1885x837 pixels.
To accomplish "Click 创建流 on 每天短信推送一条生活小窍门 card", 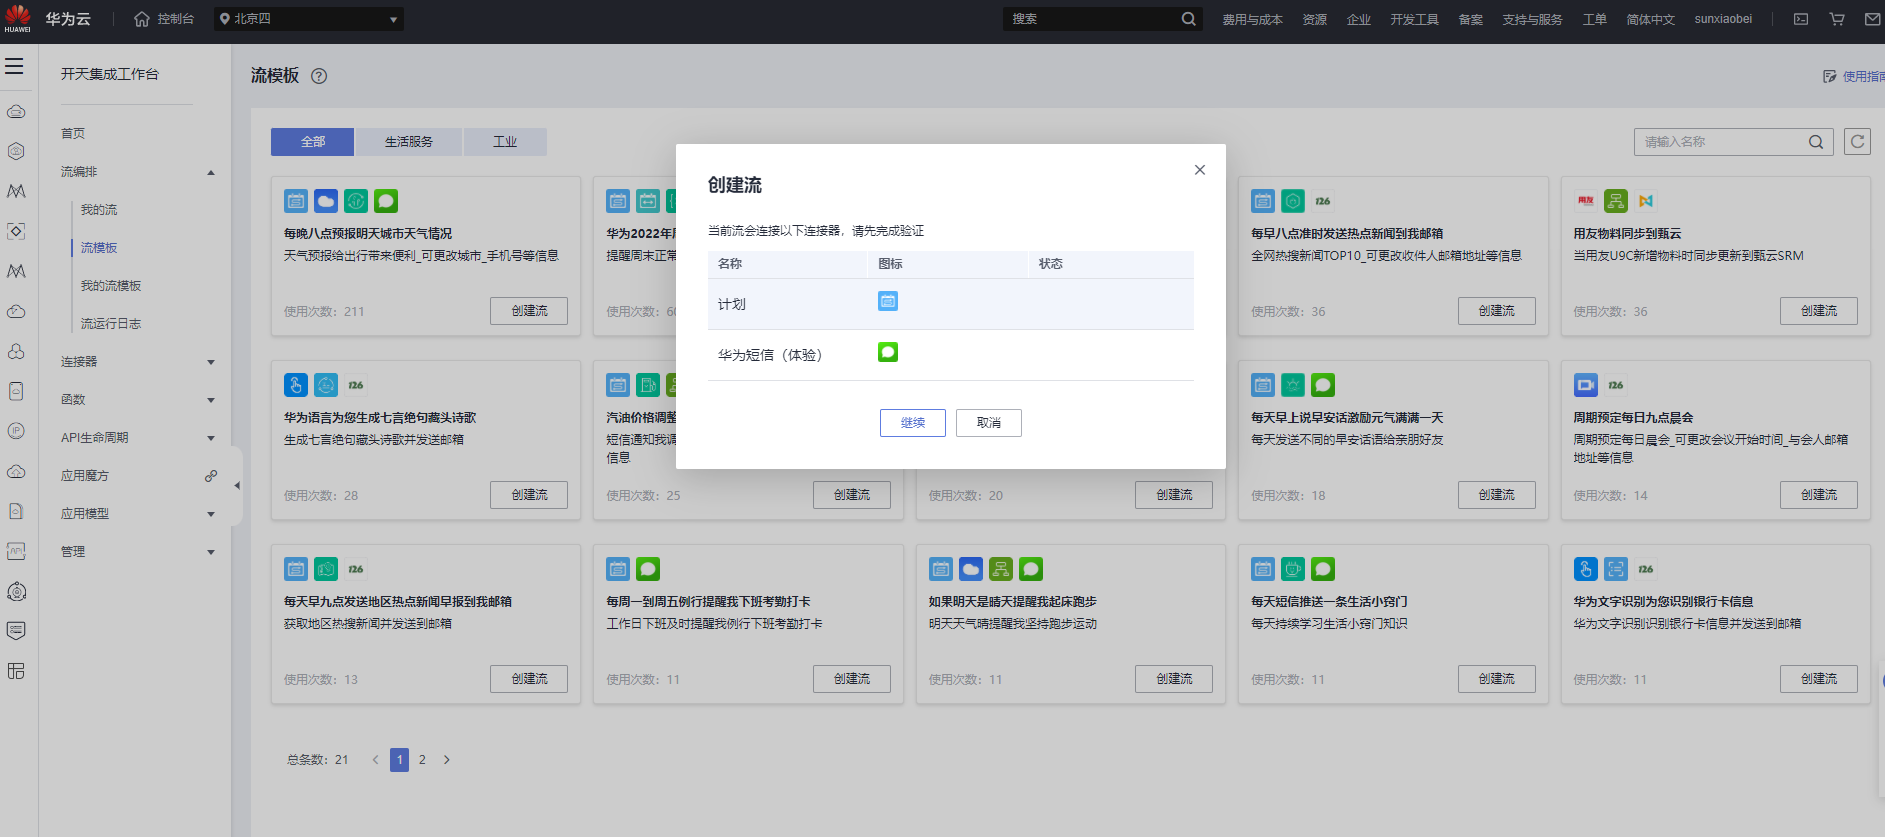I will click(x=1497, y=679).
